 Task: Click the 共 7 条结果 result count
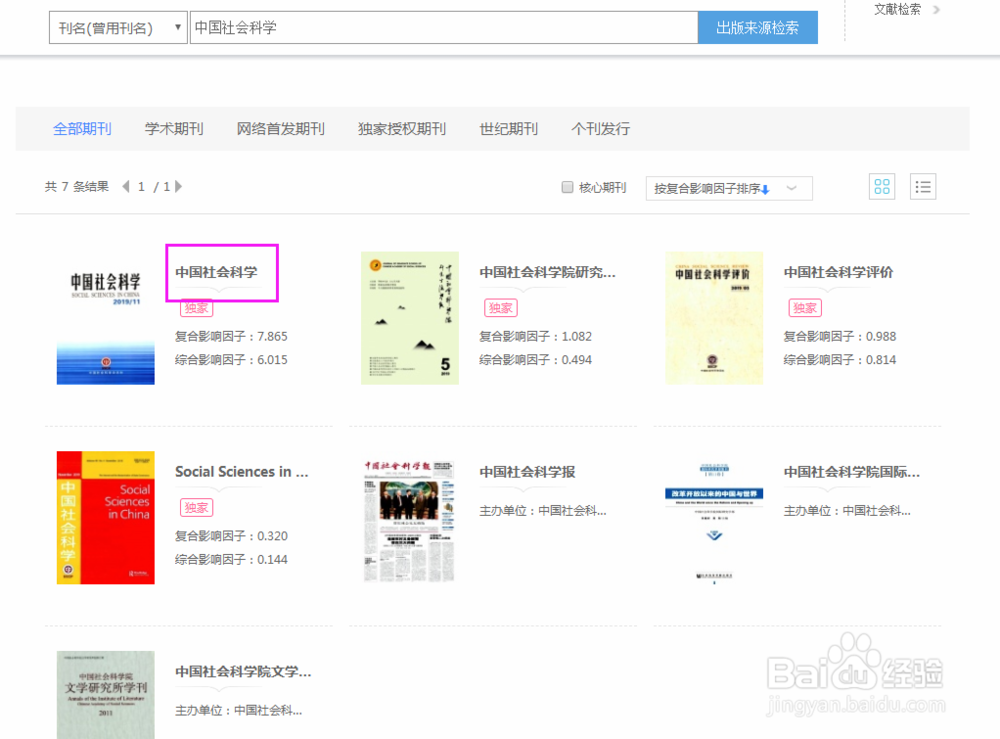77,186
